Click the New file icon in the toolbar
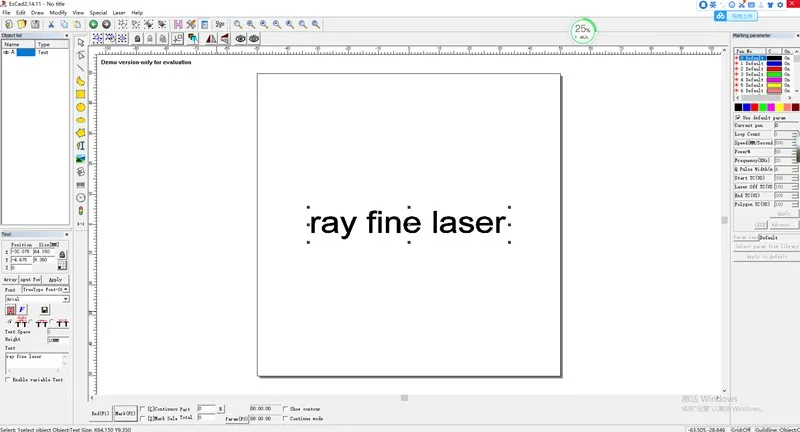This screenshot has height=432, width=800. [9, 24]
